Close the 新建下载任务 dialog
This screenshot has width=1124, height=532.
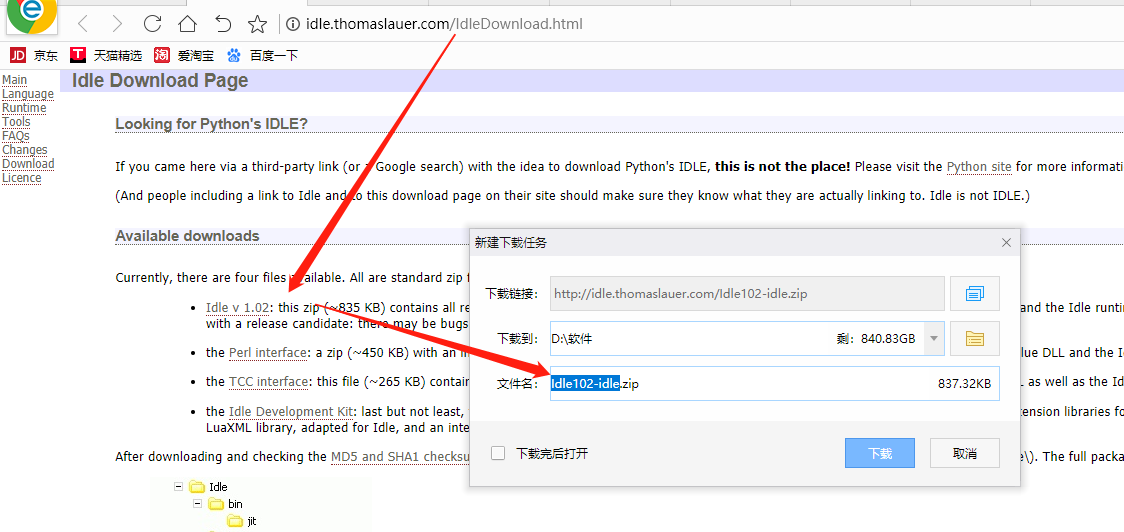coord(1006,243)
